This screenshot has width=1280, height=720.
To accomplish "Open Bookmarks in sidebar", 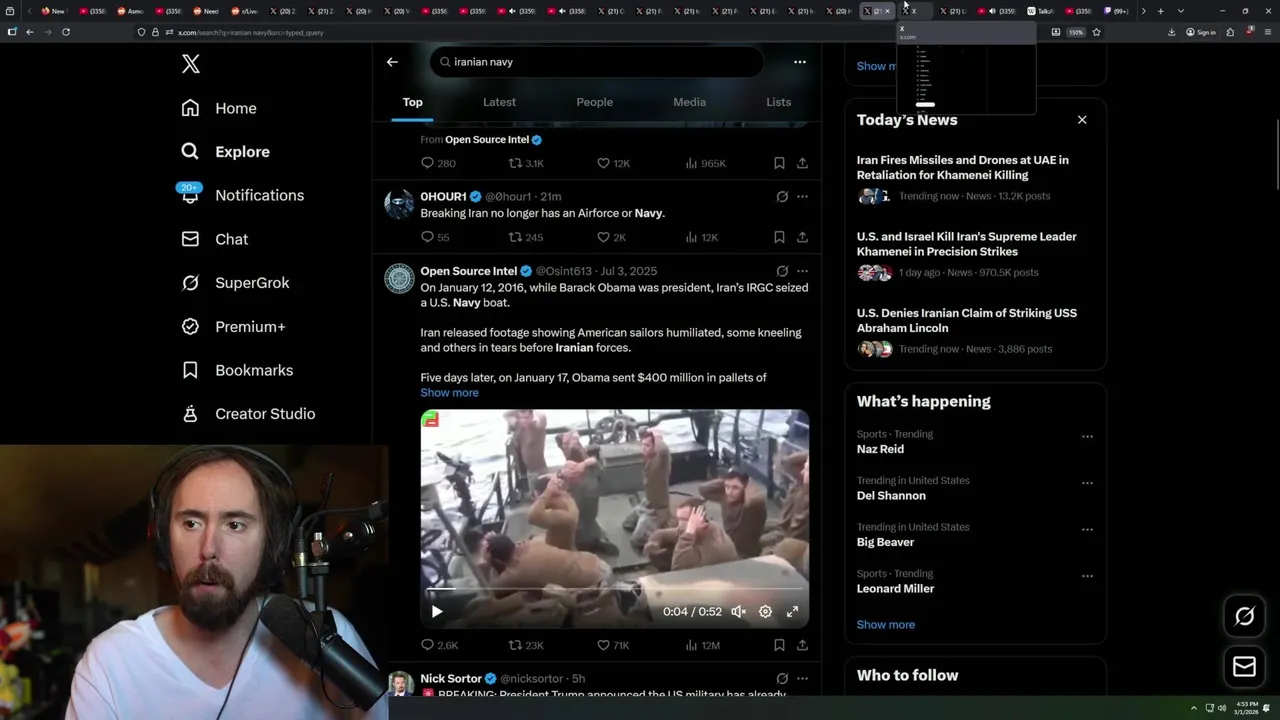I will point(237,370).
